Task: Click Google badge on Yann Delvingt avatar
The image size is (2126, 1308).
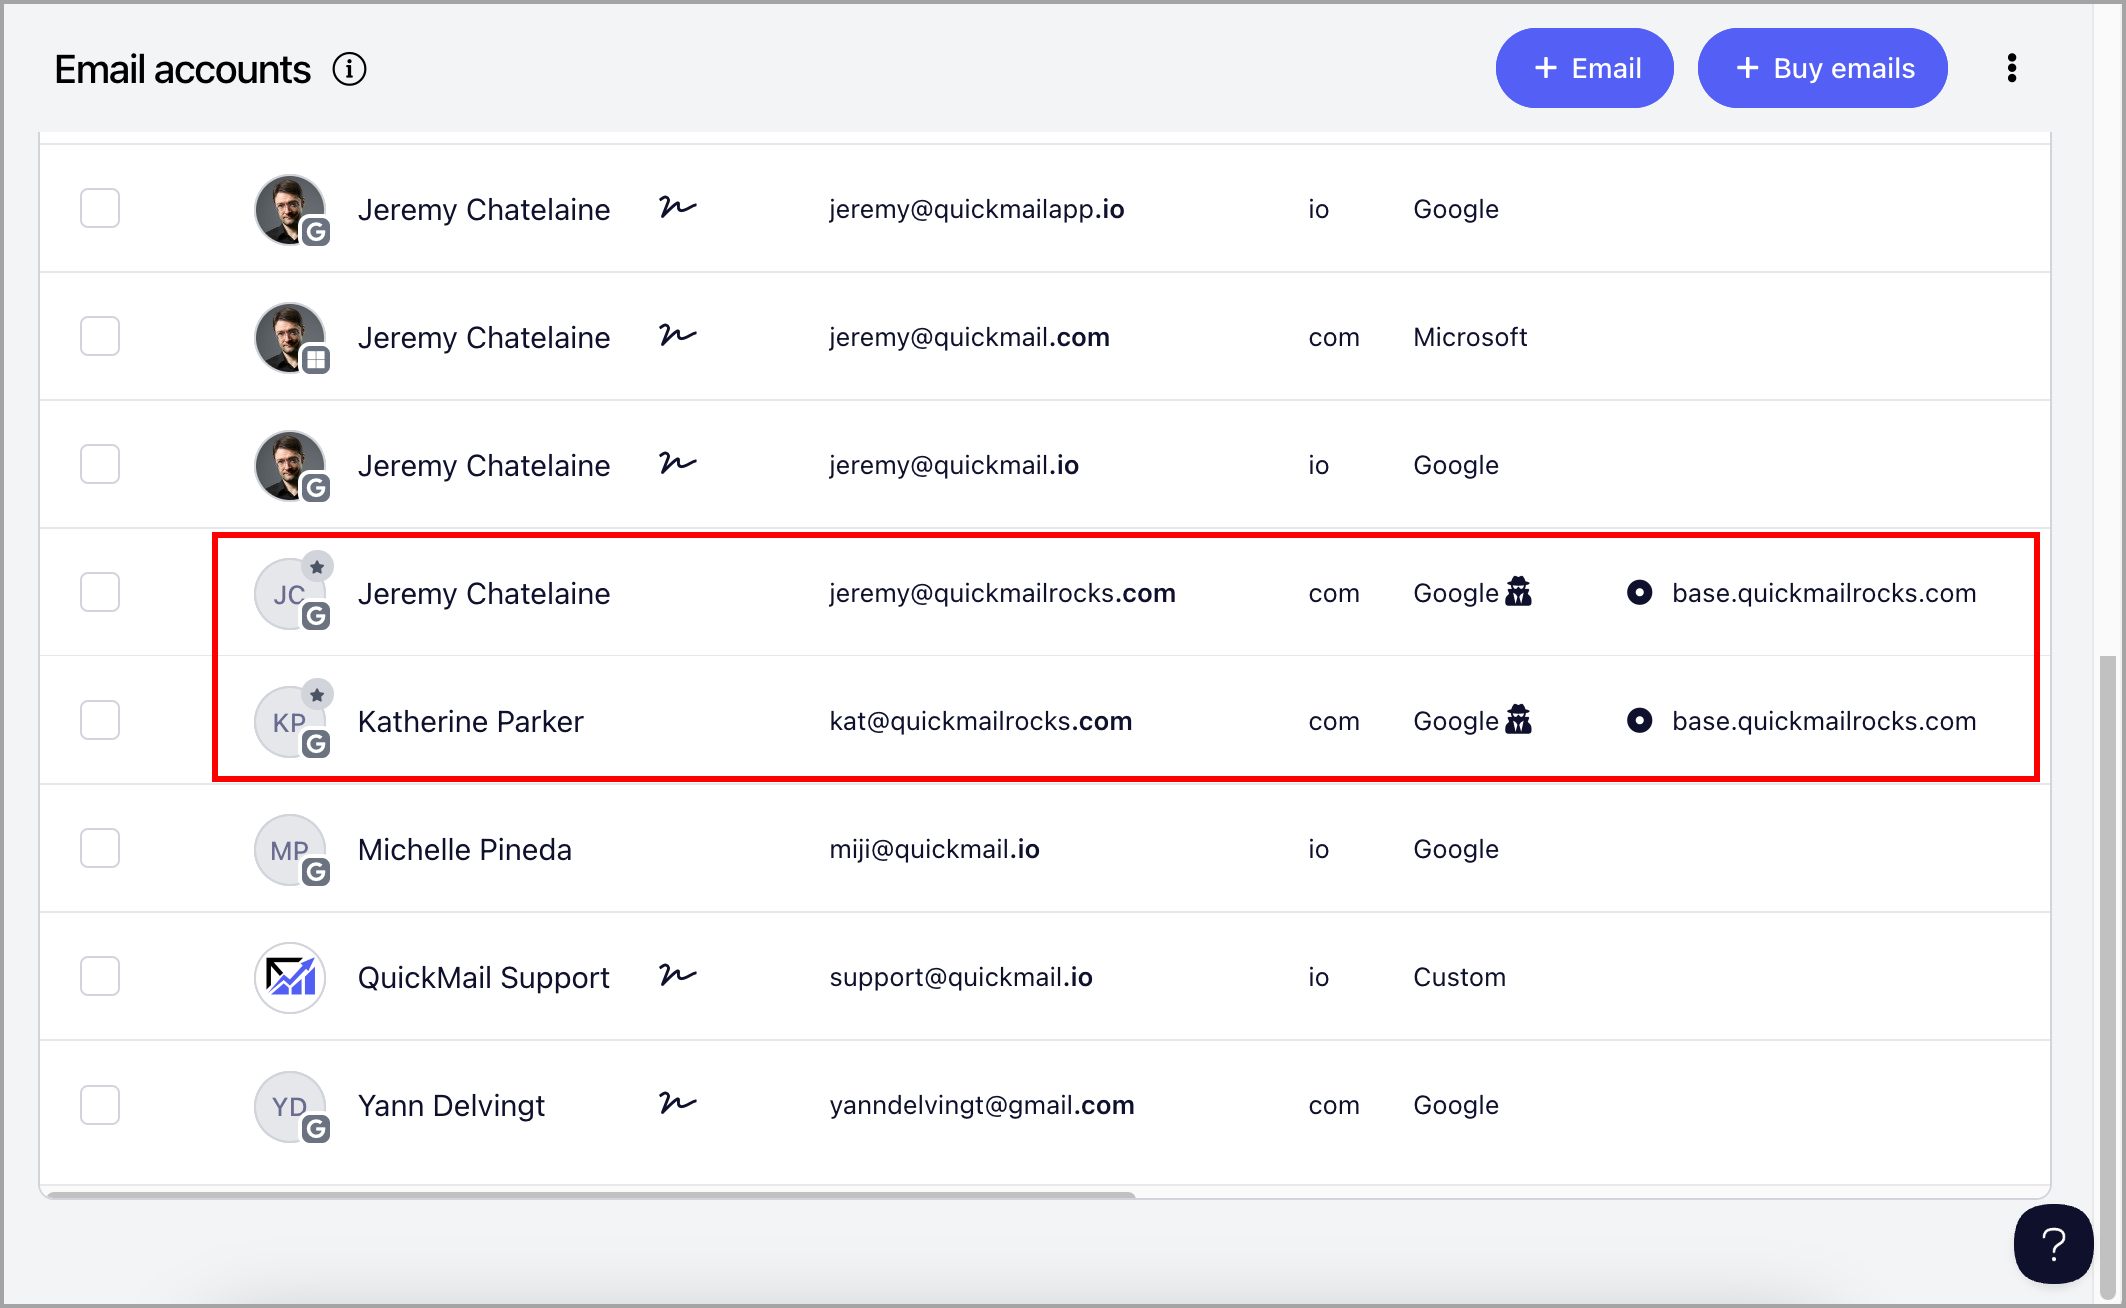Action: pos(316,1129)
